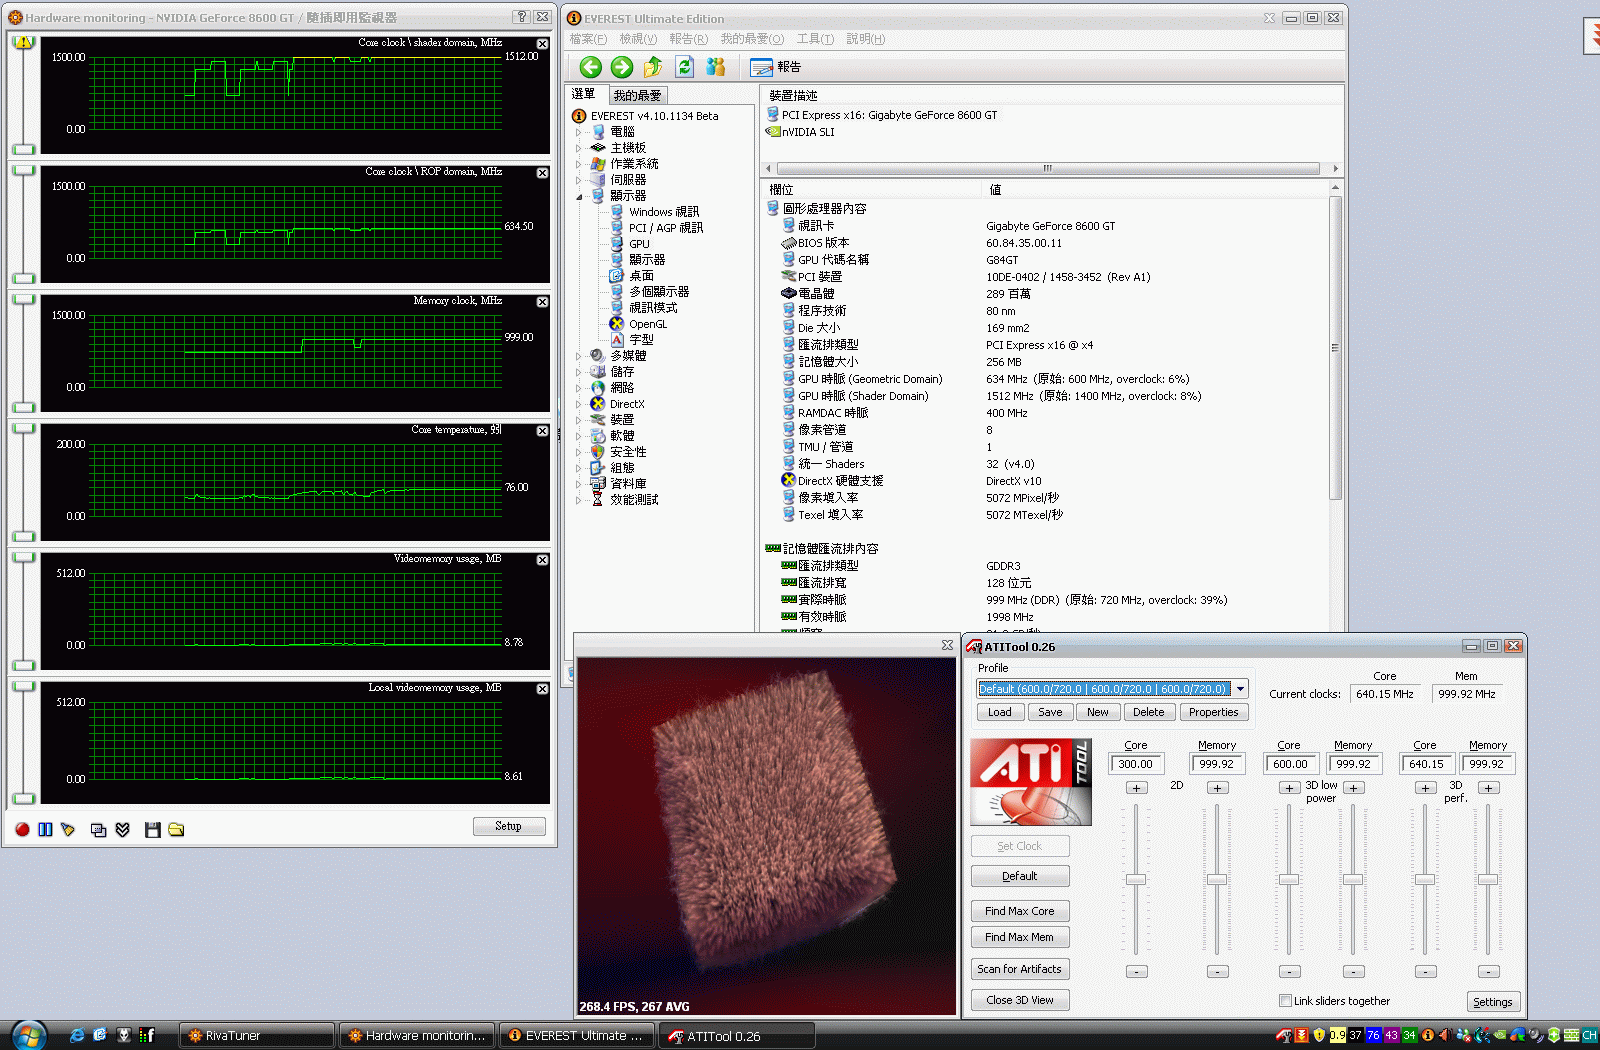Pause hardware monitoring with the blue pause icon
1600x1050 pixels.
[45, 830]
